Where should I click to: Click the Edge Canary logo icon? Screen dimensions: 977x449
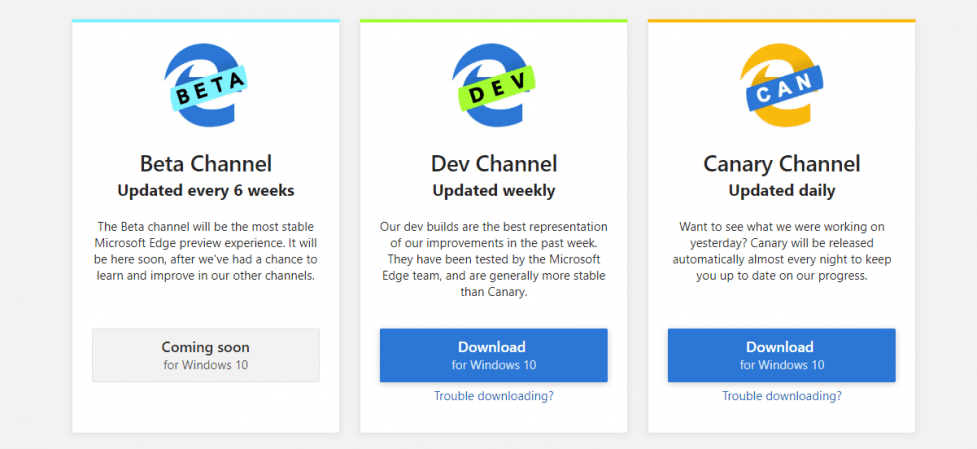[x=781, y=85]
